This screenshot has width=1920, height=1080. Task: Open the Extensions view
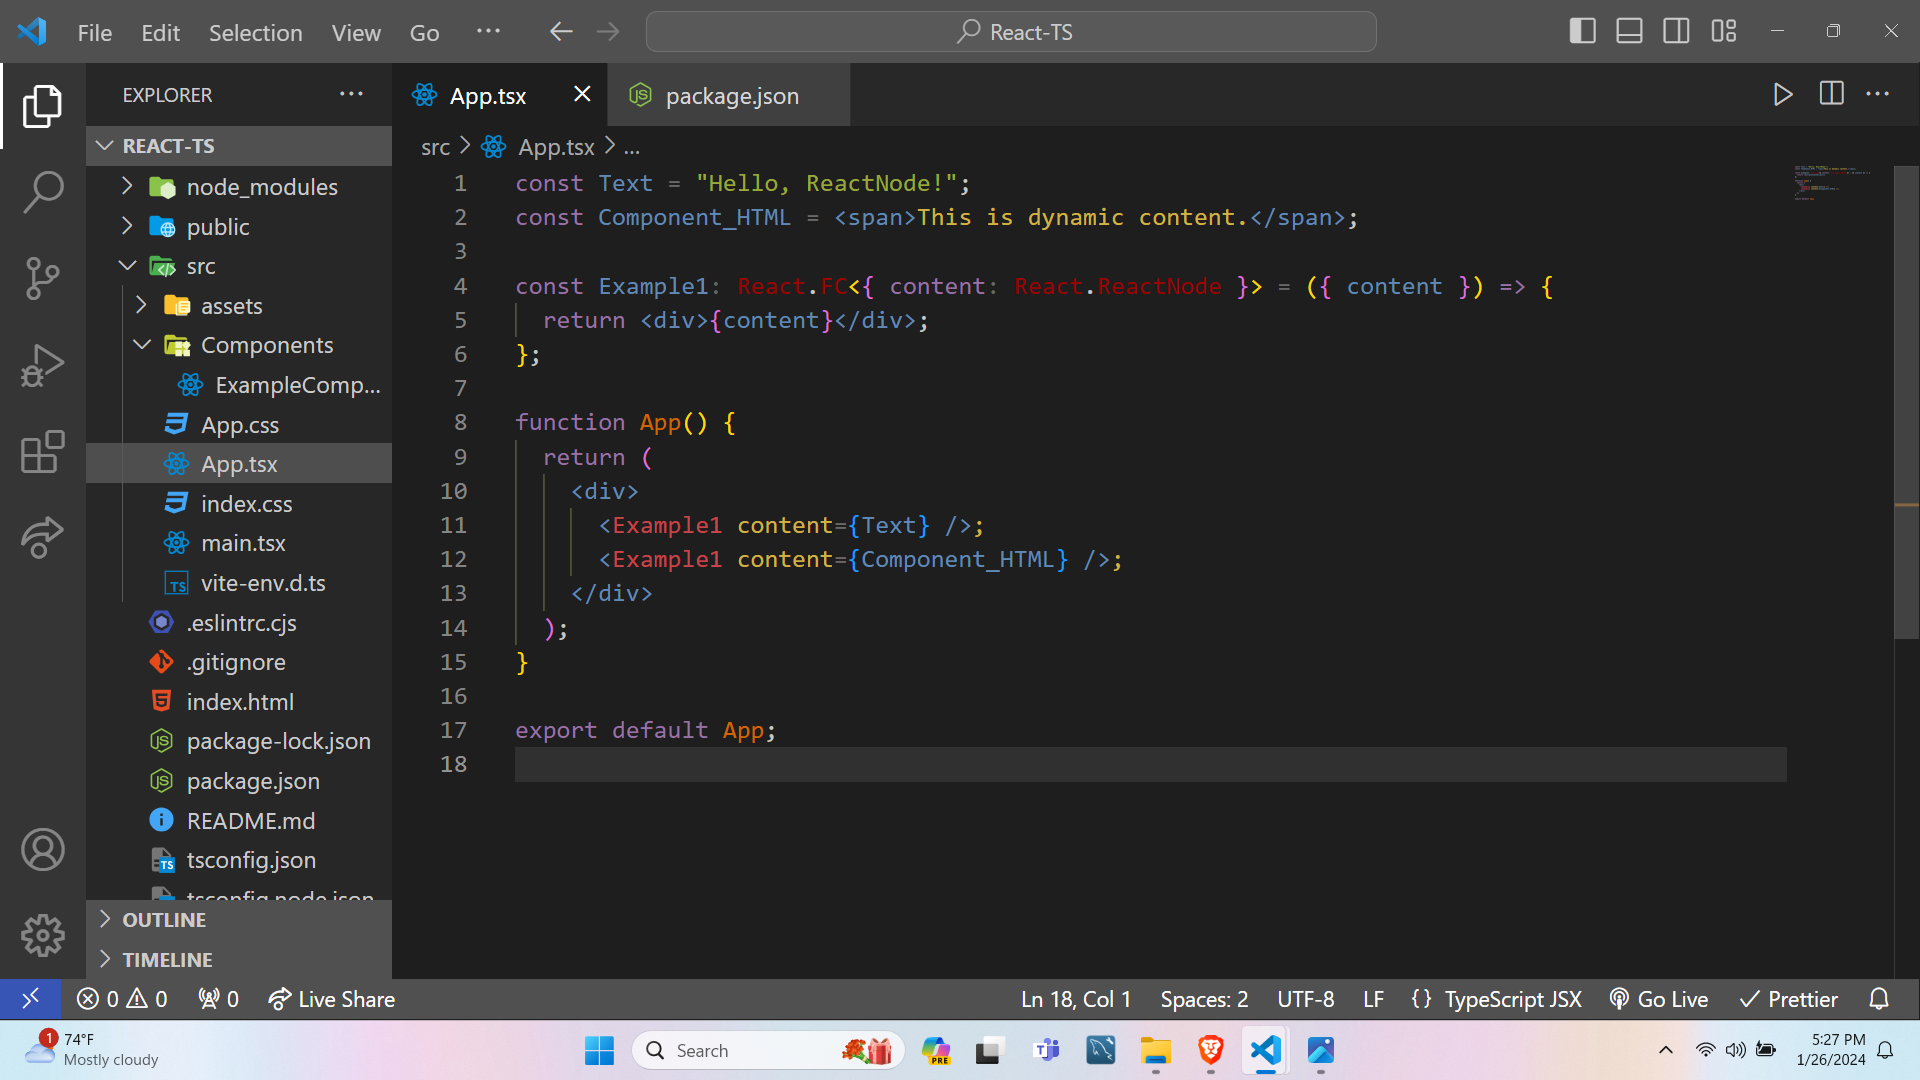tap(42, 452)
